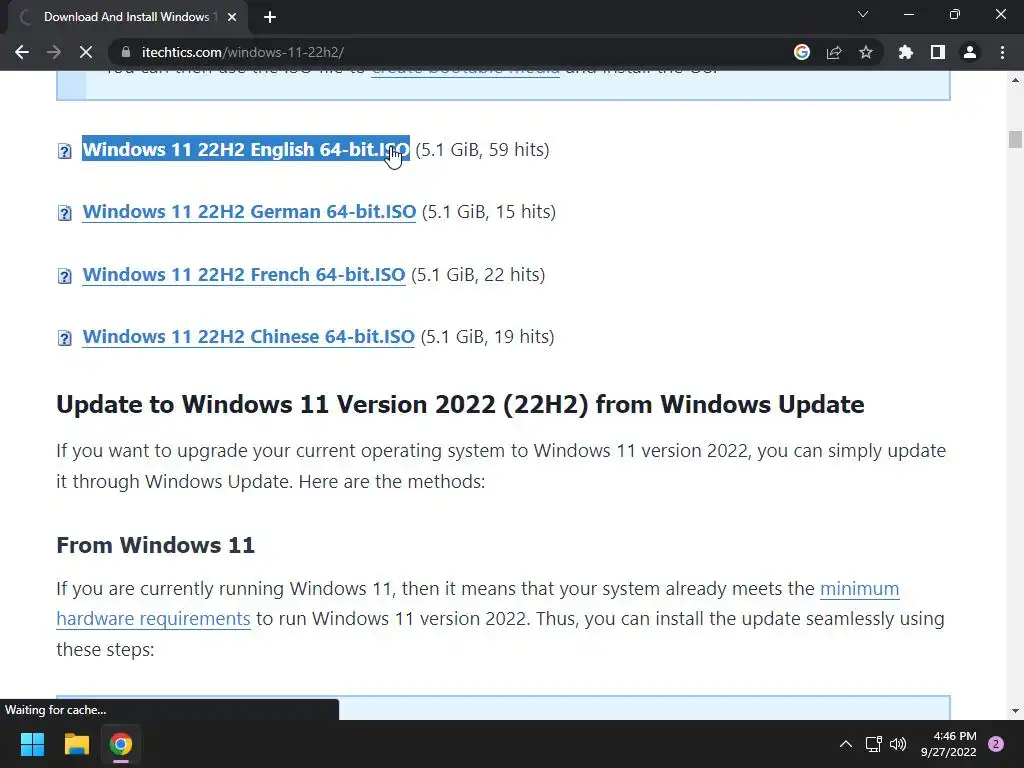Click the text (5.1 GiB, 15 hits)
Image resolution: width=1024 pixels, height=768 pixels.
489,212
